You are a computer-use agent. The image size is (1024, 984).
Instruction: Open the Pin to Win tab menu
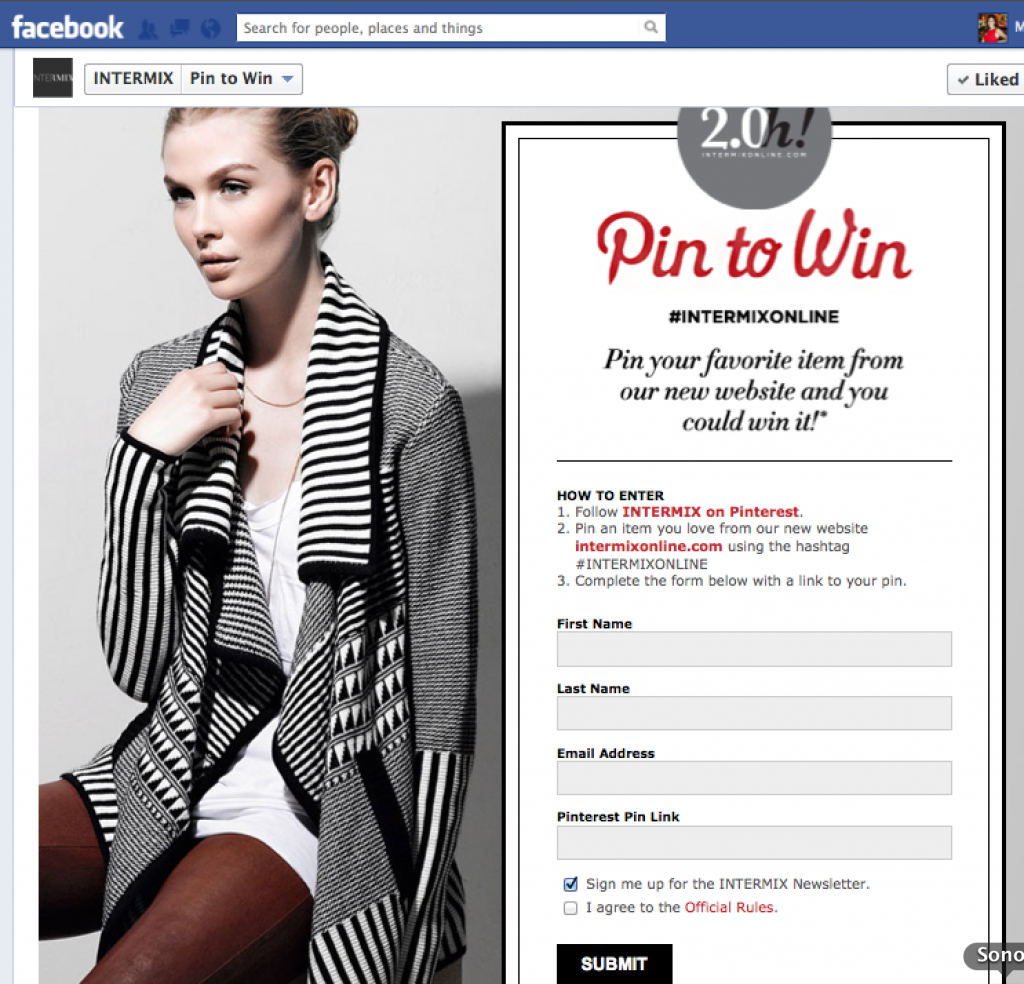(242, 79)
